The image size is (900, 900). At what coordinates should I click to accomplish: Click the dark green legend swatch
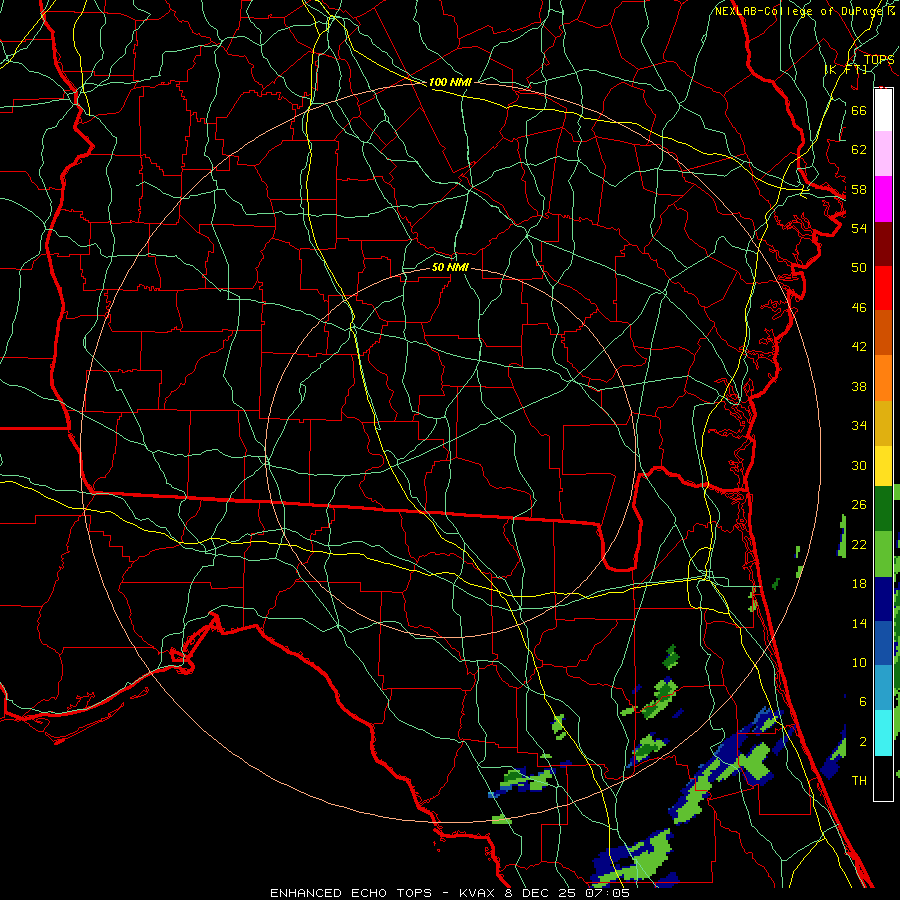(x=883, y=509)
